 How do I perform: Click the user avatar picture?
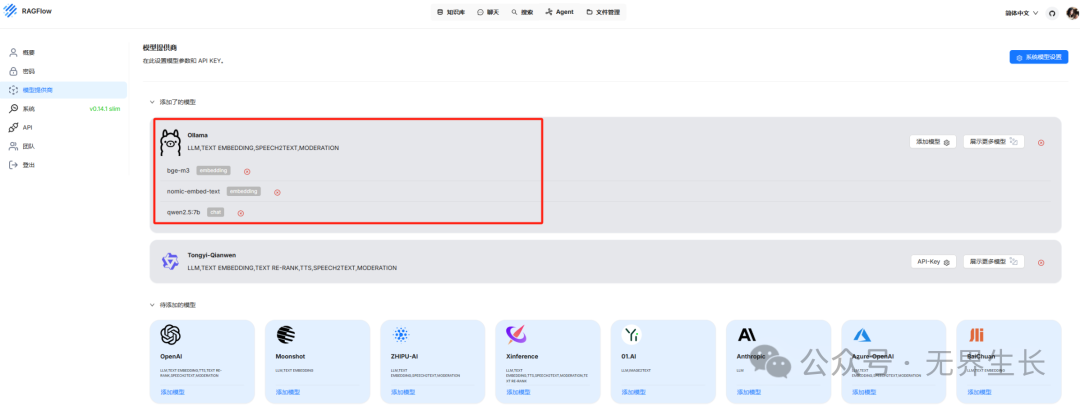point(1072,12)
